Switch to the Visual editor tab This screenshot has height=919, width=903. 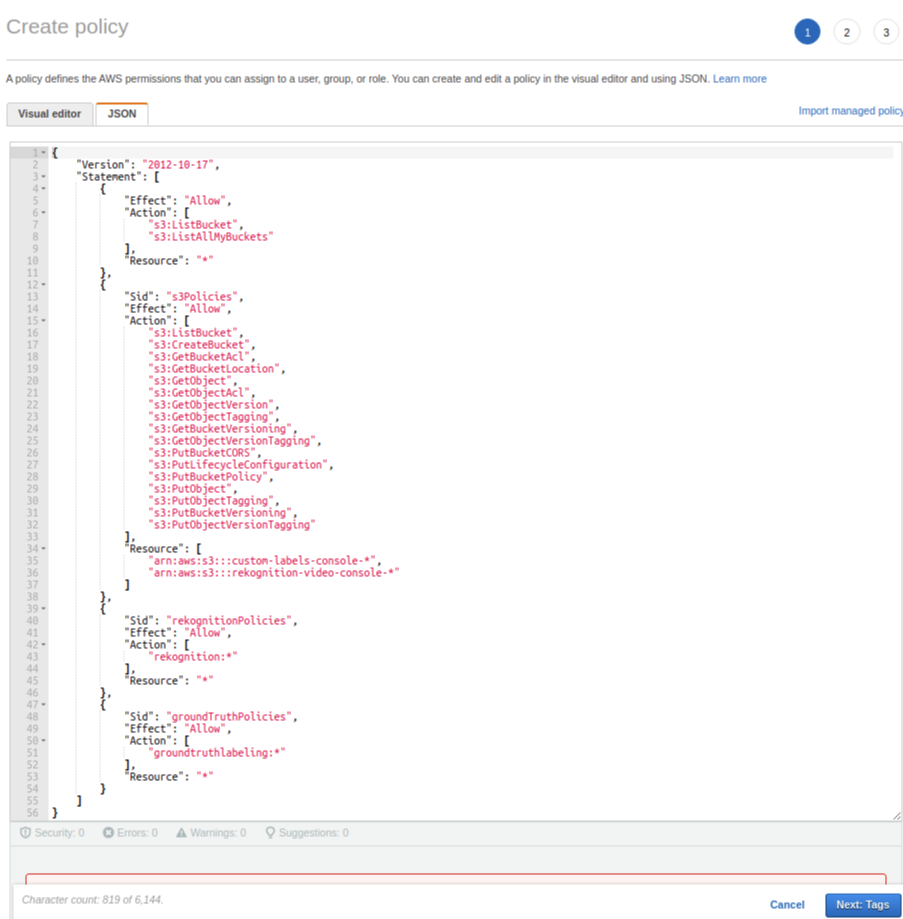point(50,114)
